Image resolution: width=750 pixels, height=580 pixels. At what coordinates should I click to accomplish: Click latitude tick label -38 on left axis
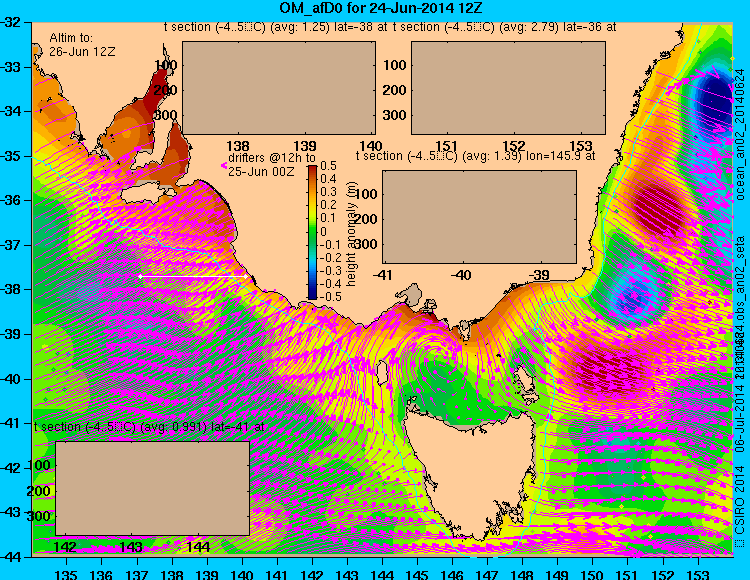[11, 289]
